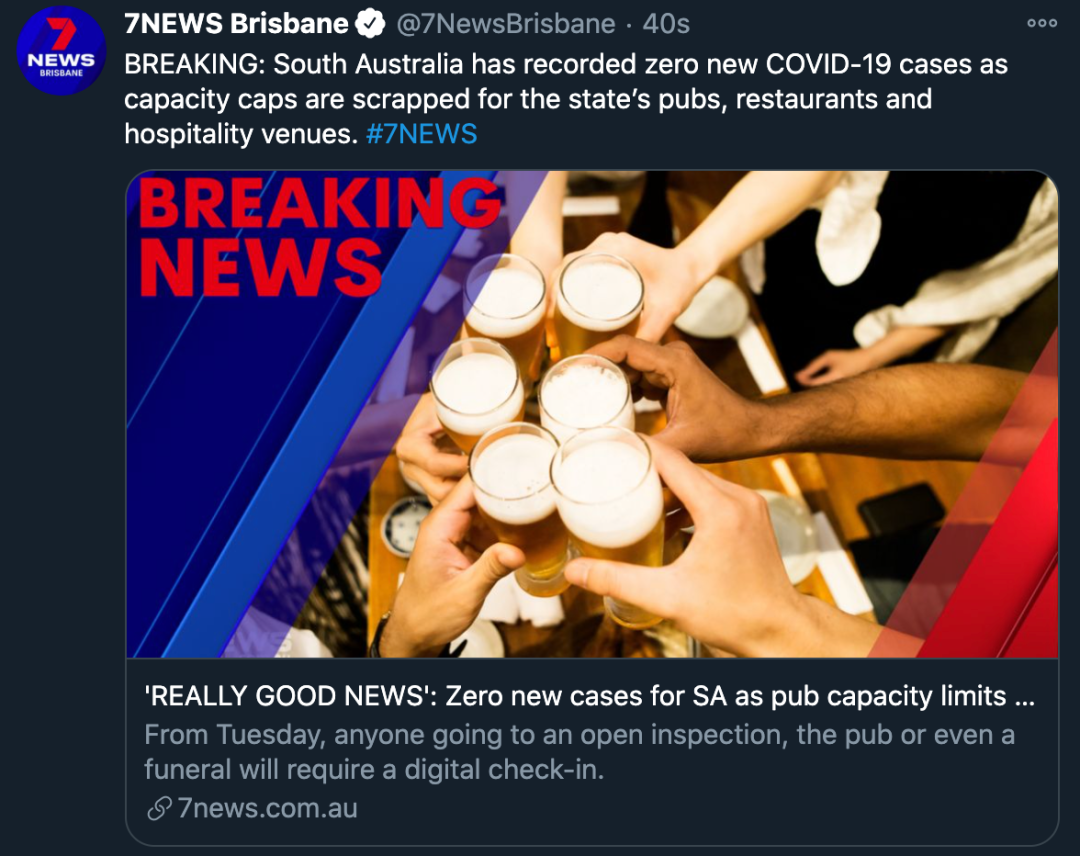Image resolution: width=1080 pixels, height=856 pixels.
Task: Click the BREAKING NEWS red banner text
Action: click(320, 237)
